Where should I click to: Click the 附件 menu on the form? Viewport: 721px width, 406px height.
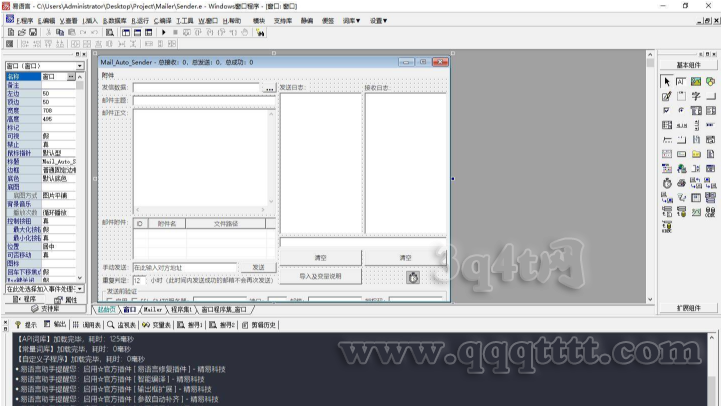[108, 75]
